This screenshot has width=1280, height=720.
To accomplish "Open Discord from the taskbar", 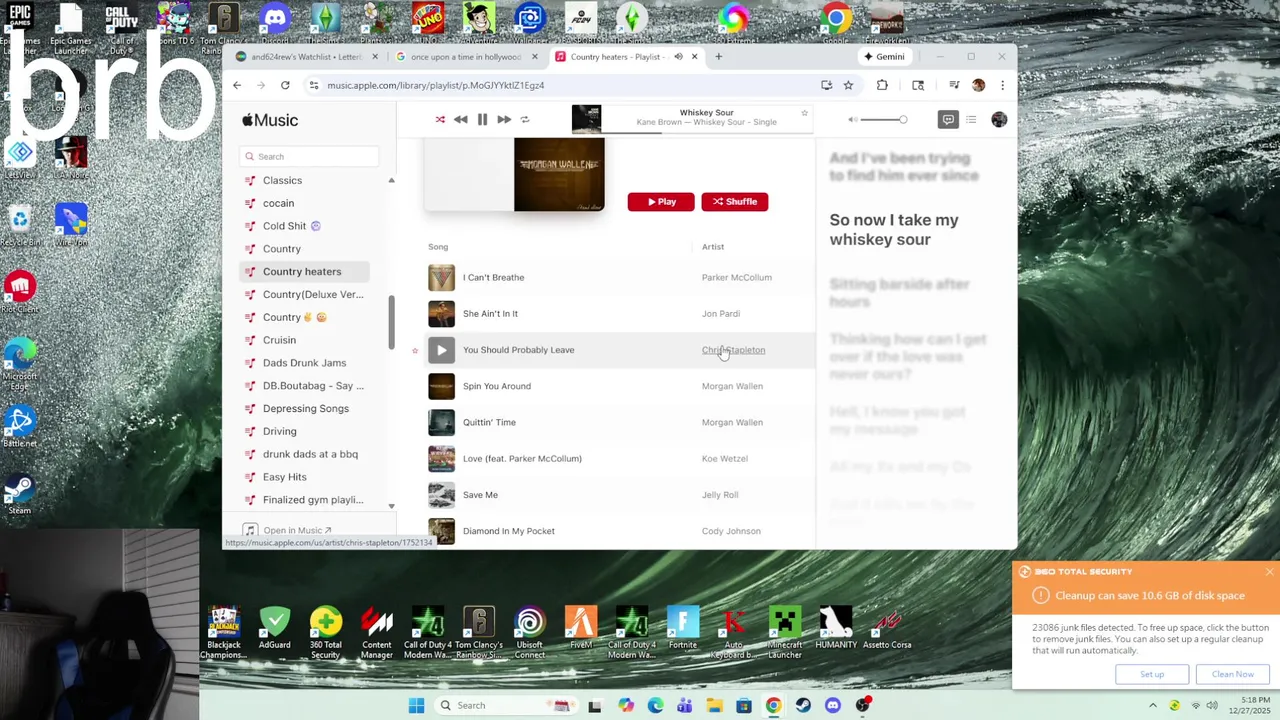I will click(833, 705).
